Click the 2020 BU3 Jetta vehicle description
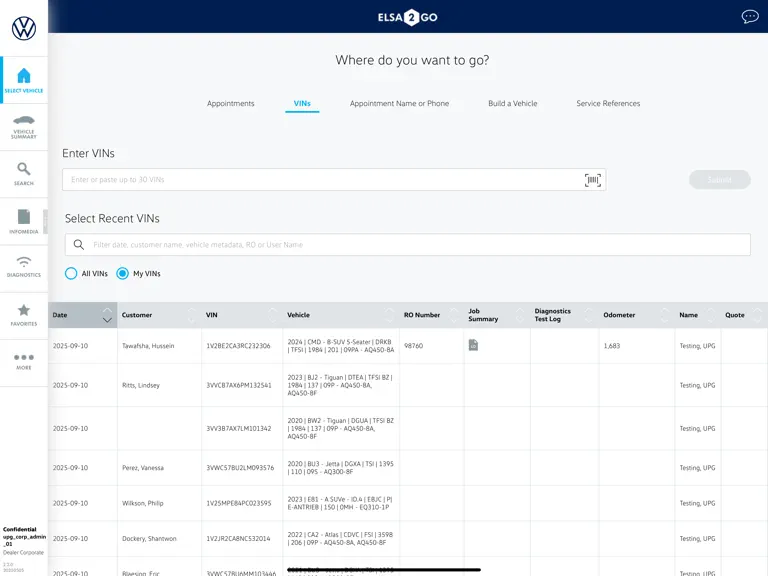Viewport: 768px width, 576px height. pos(340,468)
